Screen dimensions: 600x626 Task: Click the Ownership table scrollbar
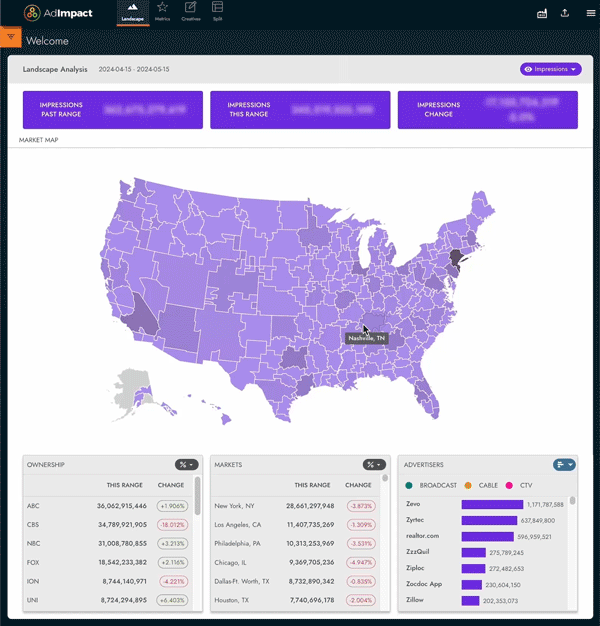click(197, 496)
